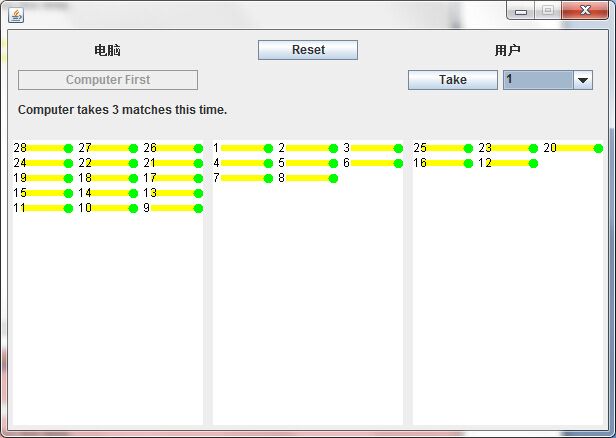Click match number 12 in user pile
616x438 pixels.
pos(508,163)
